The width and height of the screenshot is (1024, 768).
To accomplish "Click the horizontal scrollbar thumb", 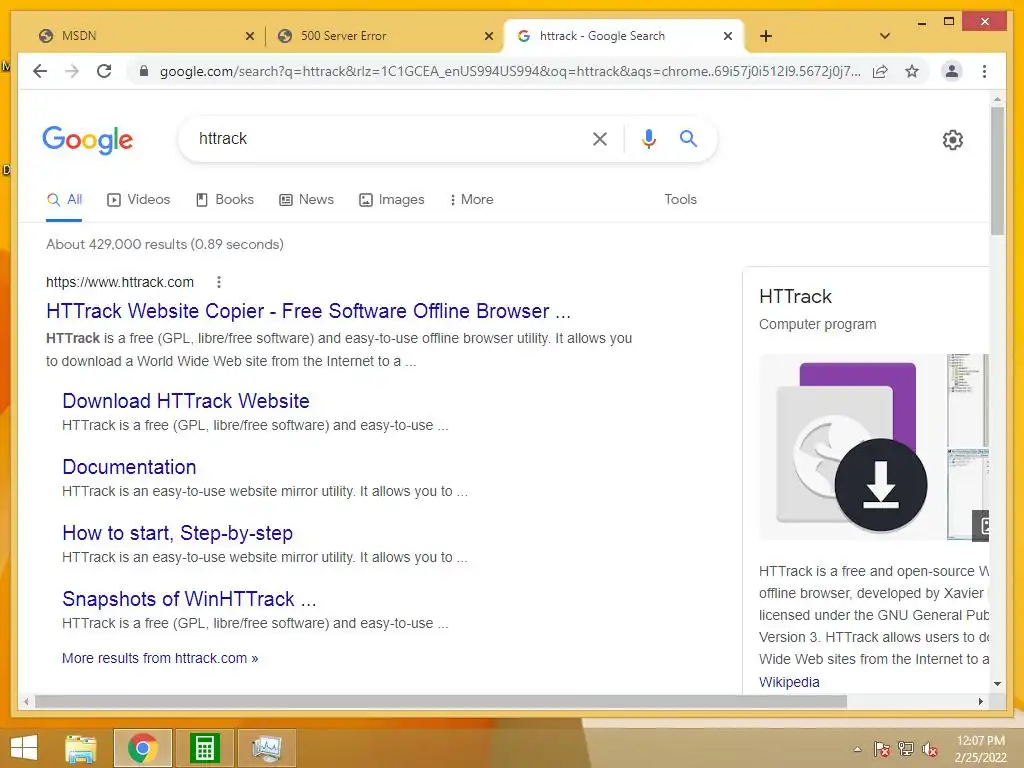I will tap(441, 701).
